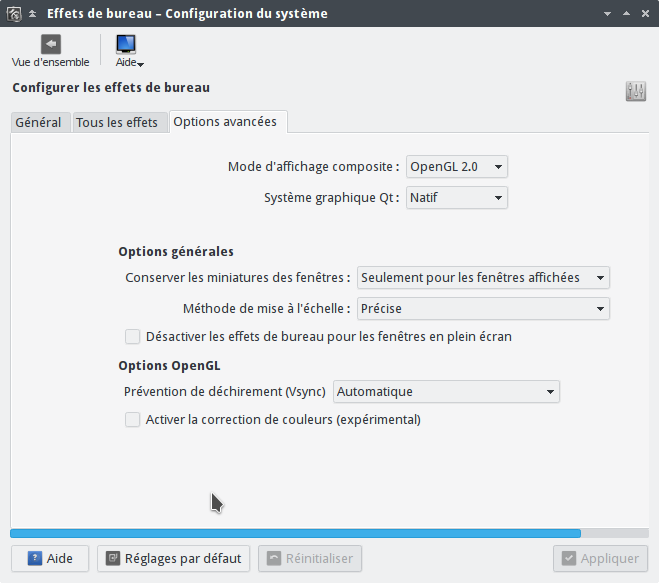Toggle disabling effects for fullscreen windows
Screen dimensions: 659x583
132,337
